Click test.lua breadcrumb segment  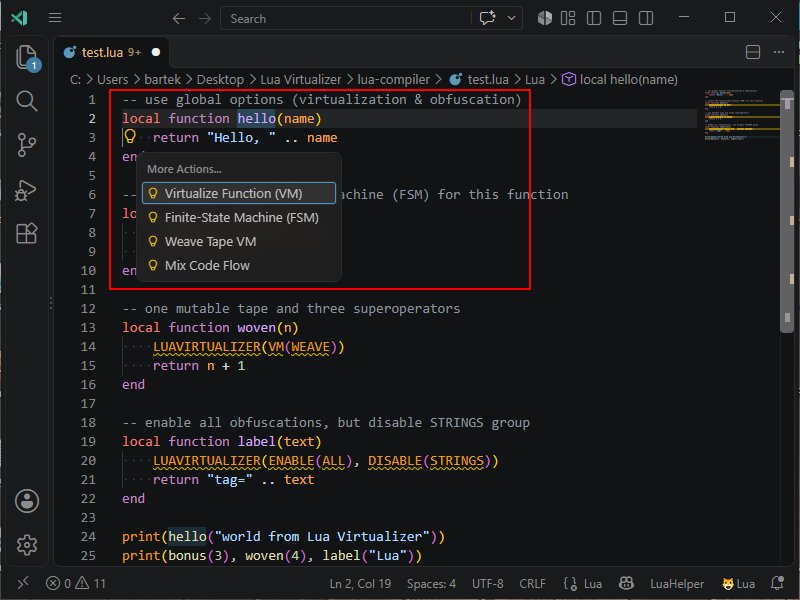[488, 80]
